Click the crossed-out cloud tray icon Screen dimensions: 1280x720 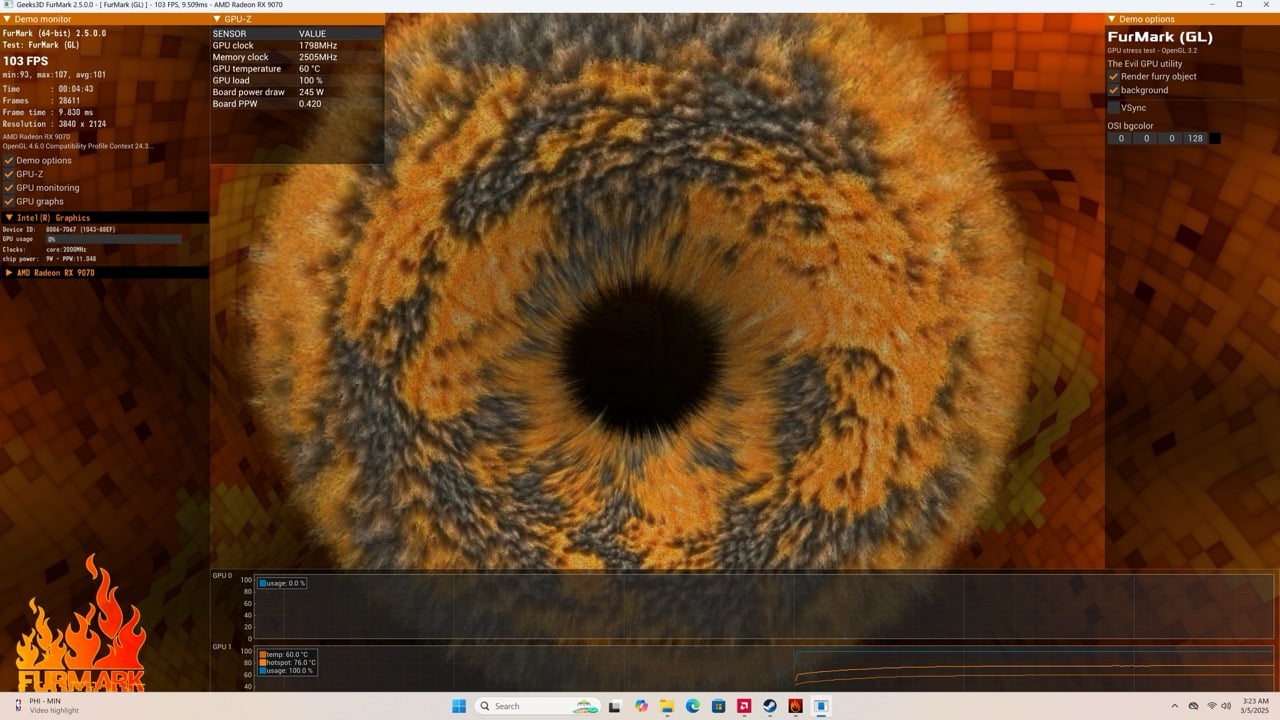(1194, 706)
